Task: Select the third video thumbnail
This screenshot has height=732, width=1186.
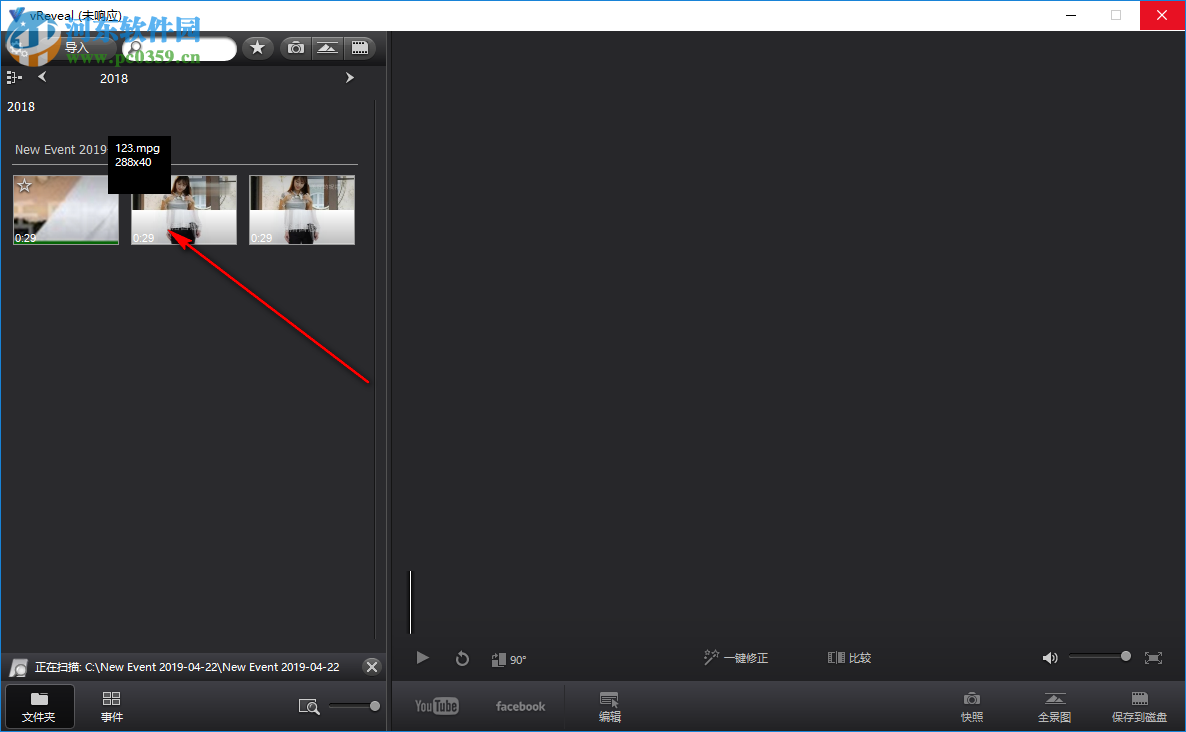Action: [x=302, y=210]
